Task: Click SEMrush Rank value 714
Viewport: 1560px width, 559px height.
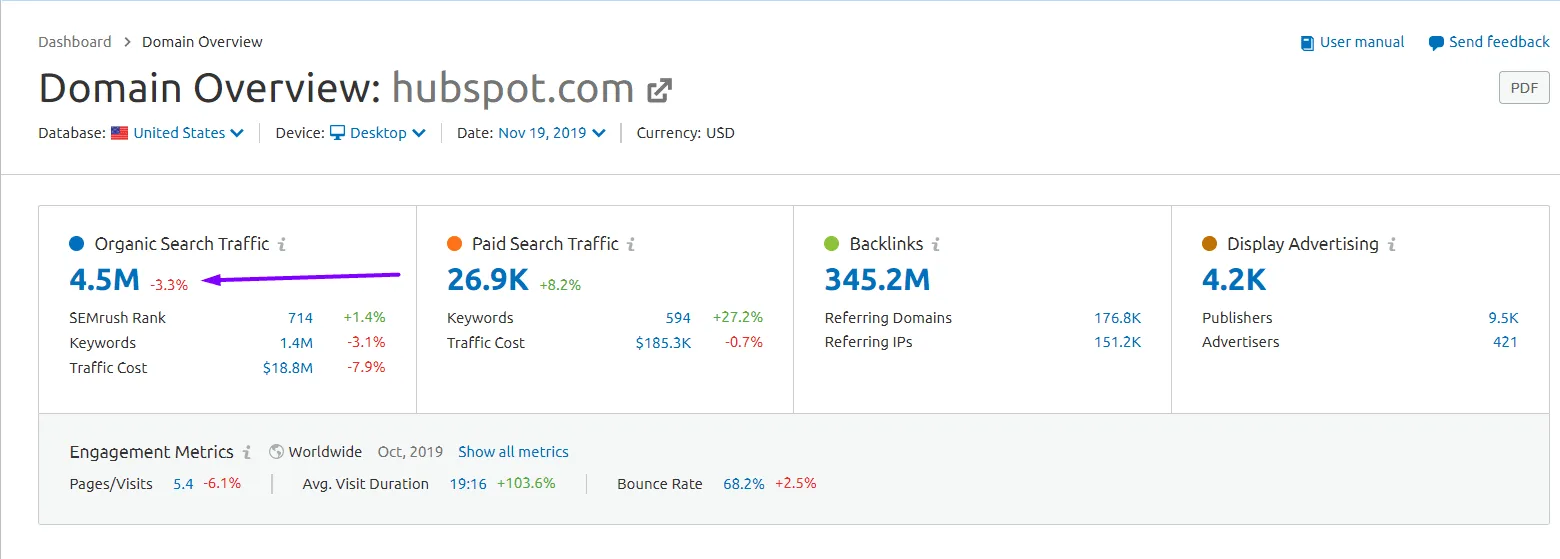Action: (x=300, y=318)
